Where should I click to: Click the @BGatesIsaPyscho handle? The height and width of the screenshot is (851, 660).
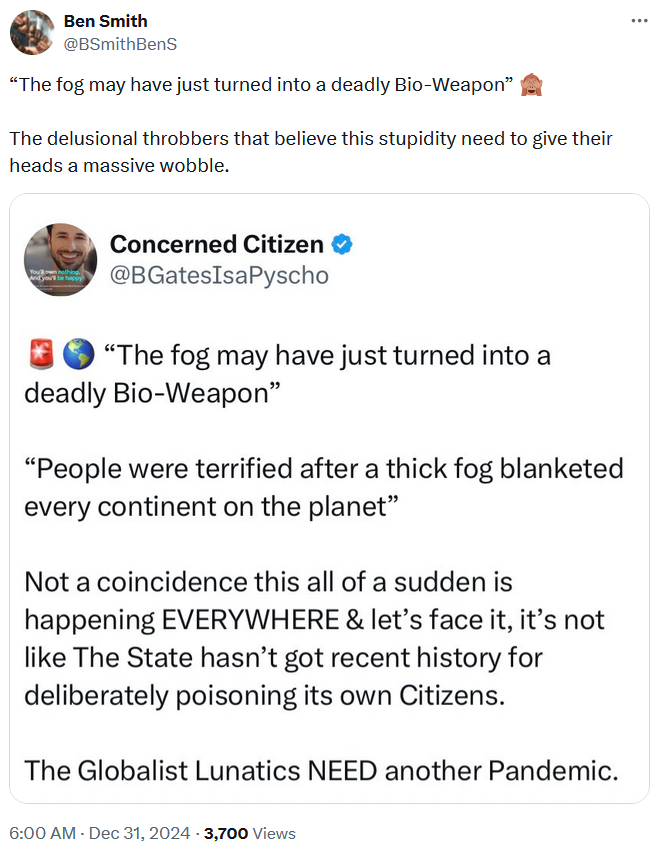pyautogui.click(x=218, y=274)
